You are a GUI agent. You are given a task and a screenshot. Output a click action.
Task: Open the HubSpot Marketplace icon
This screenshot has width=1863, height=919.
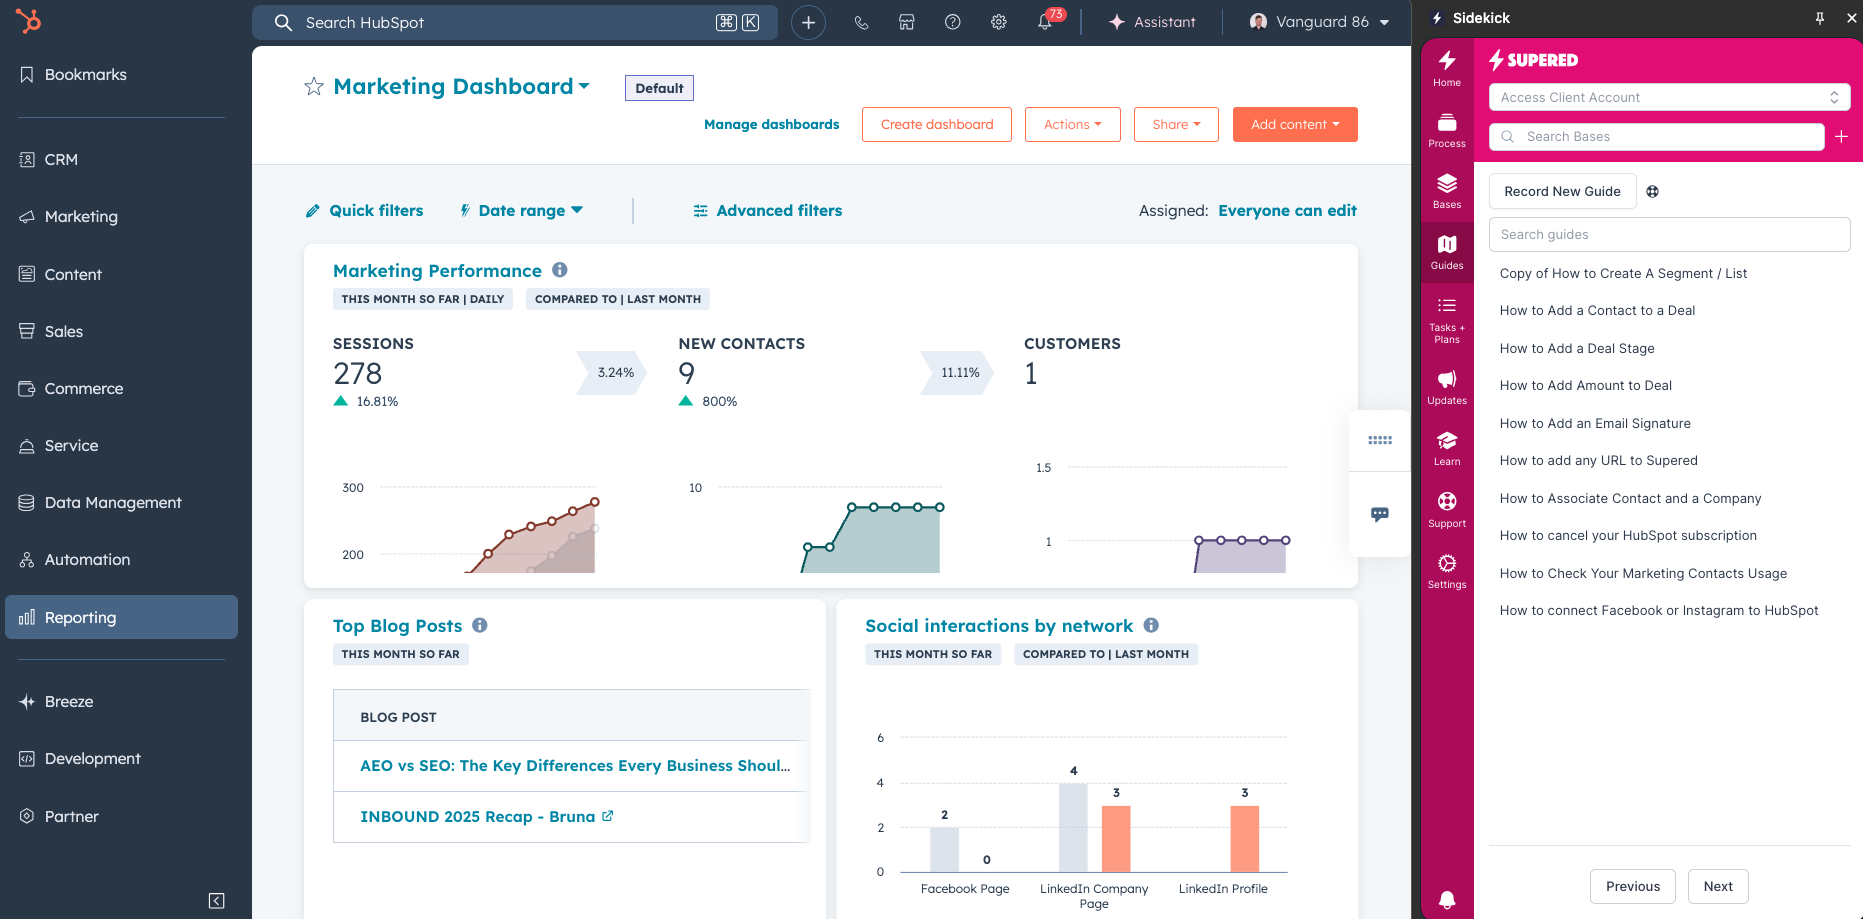click(906, 21)
